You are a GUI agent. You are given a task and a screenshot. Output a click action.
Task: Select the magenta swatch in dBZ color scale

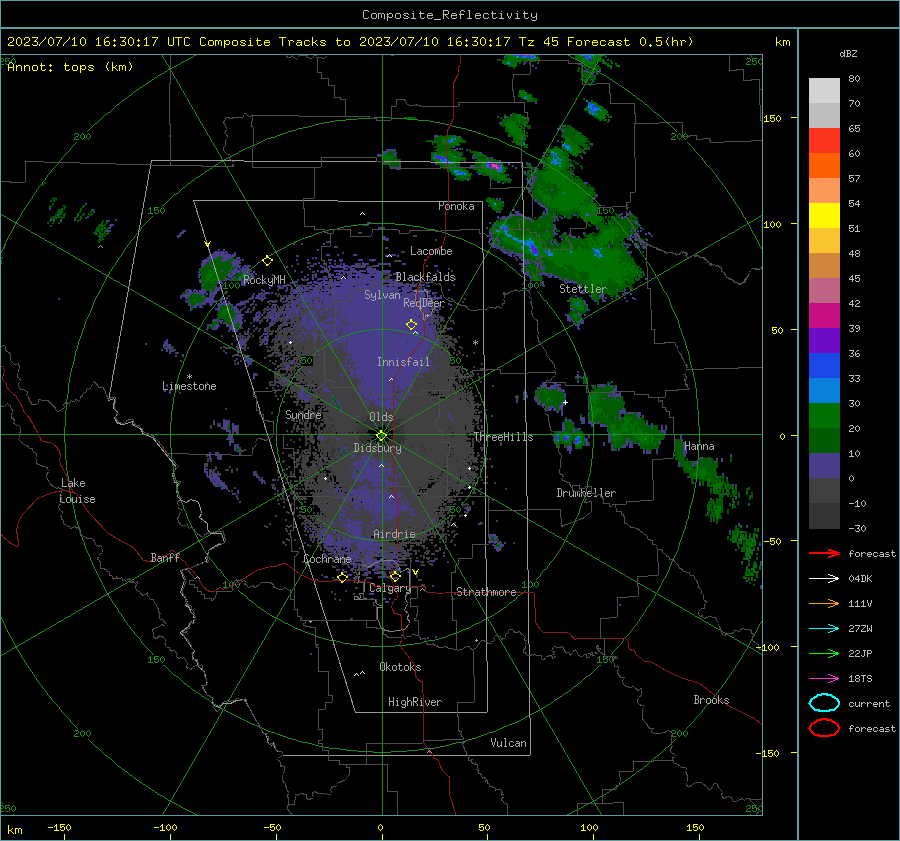(824, 315)
